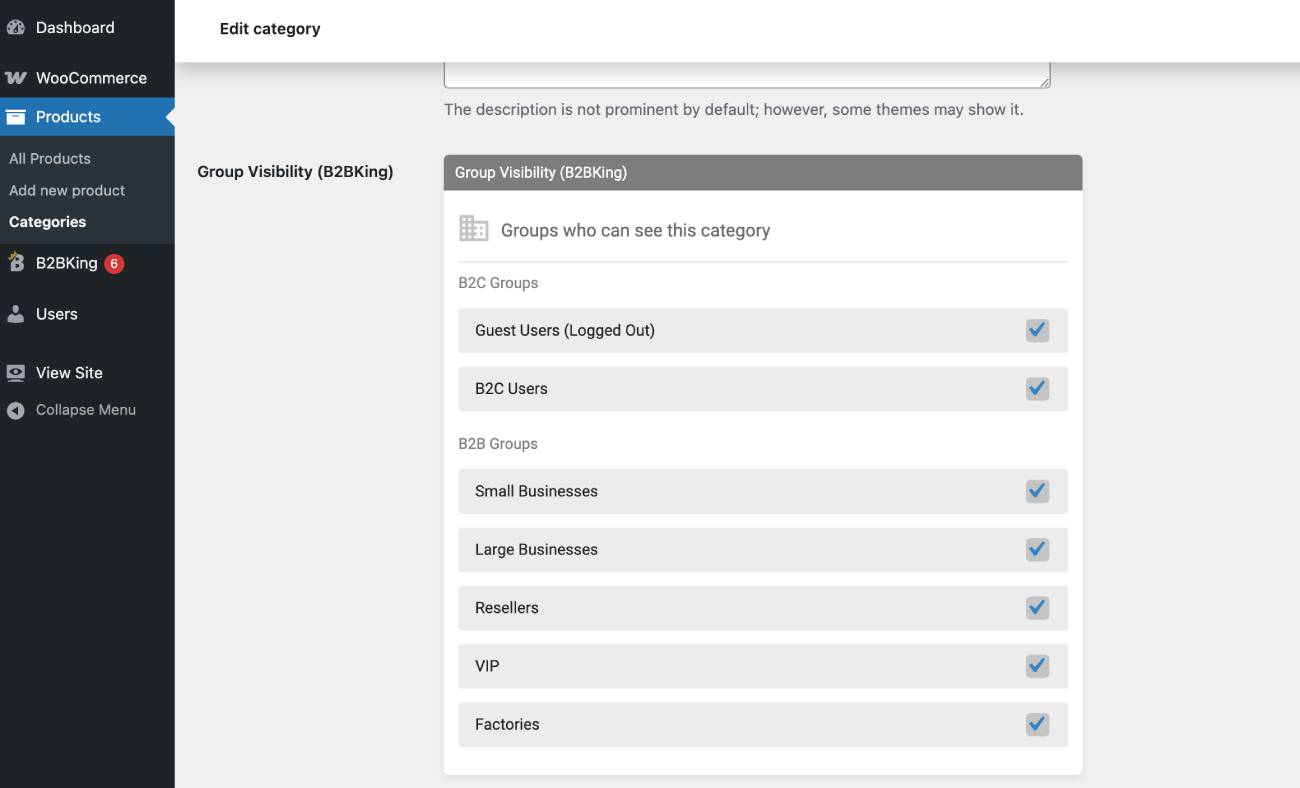Uncheck the Guest Users (Logged Out) checkbox
This screenshot has width=1300, height=788.
click(x=1037, y=330)
